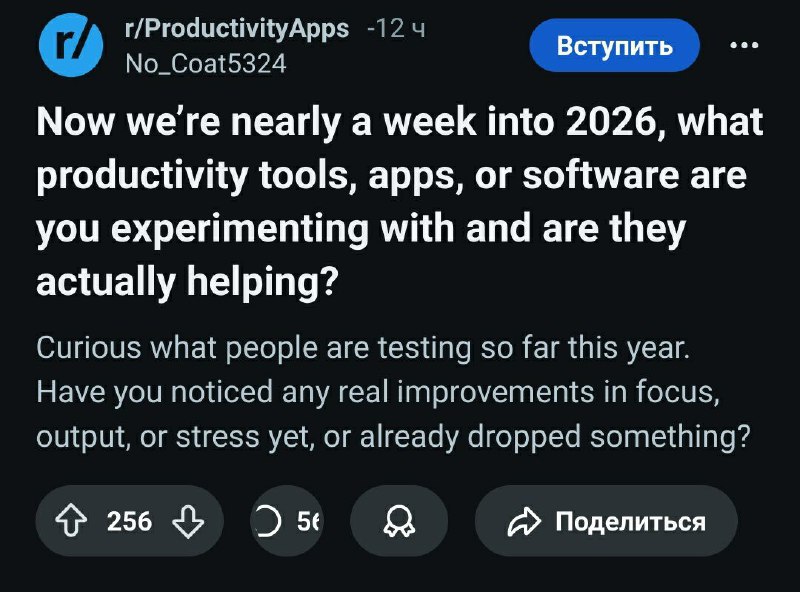Click the Поделиться share label
The width and height of the screenshot is (800, 592).
[630, 521]
